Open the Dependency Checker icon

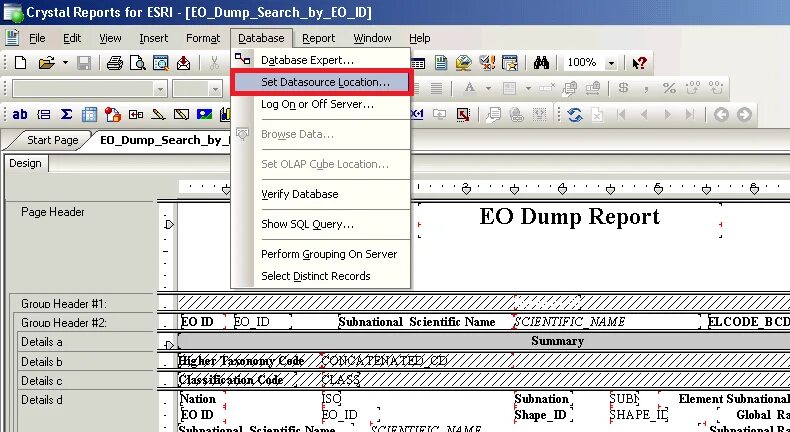point(487,63)
